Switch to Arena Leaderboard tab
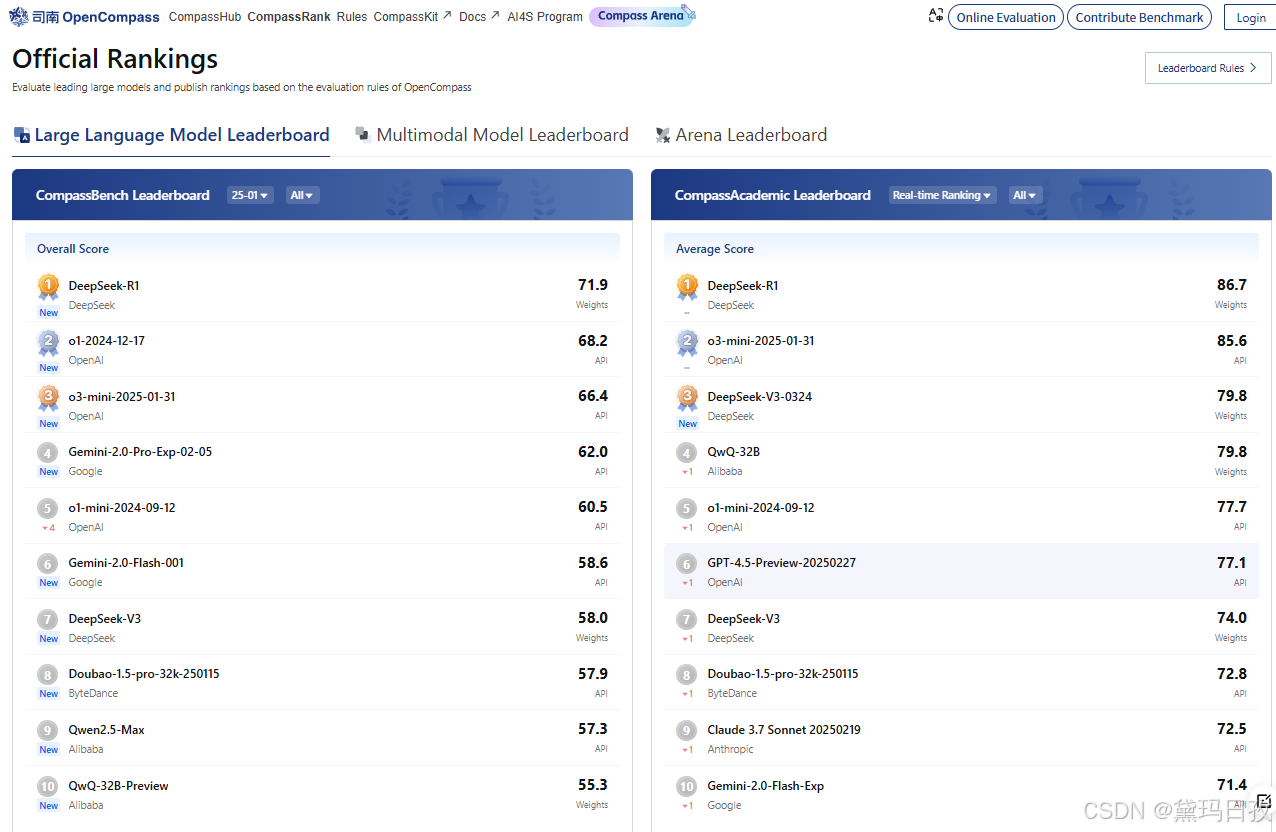Screen dimensions: 1276x832 741,135
